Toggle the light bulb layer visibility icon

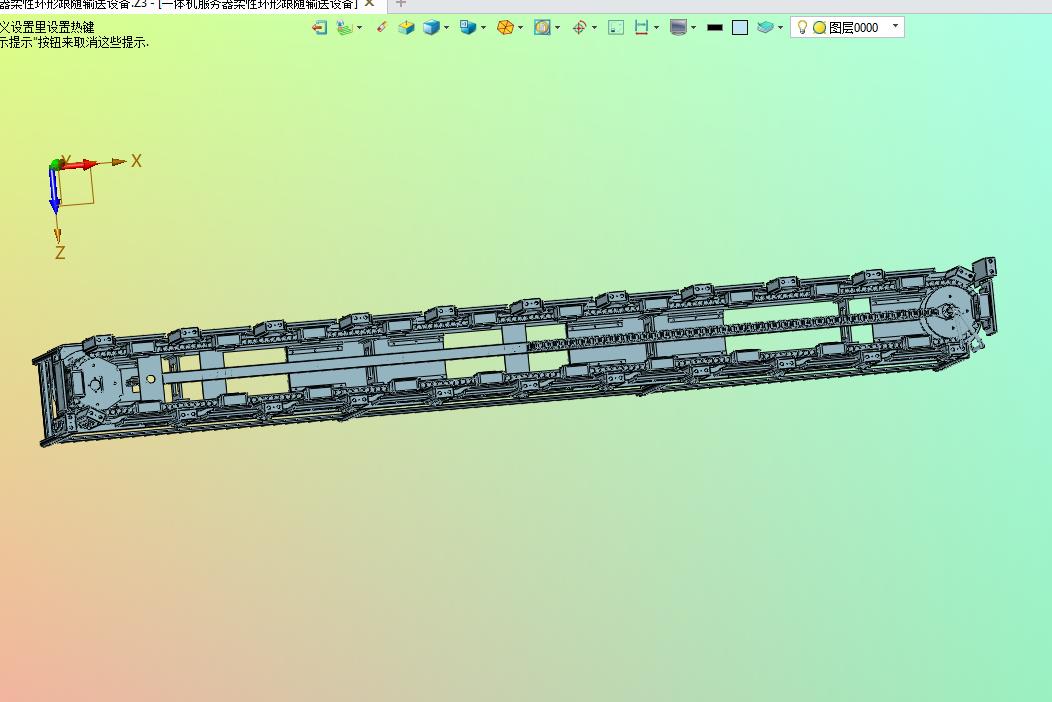click(x=802, y=27)
